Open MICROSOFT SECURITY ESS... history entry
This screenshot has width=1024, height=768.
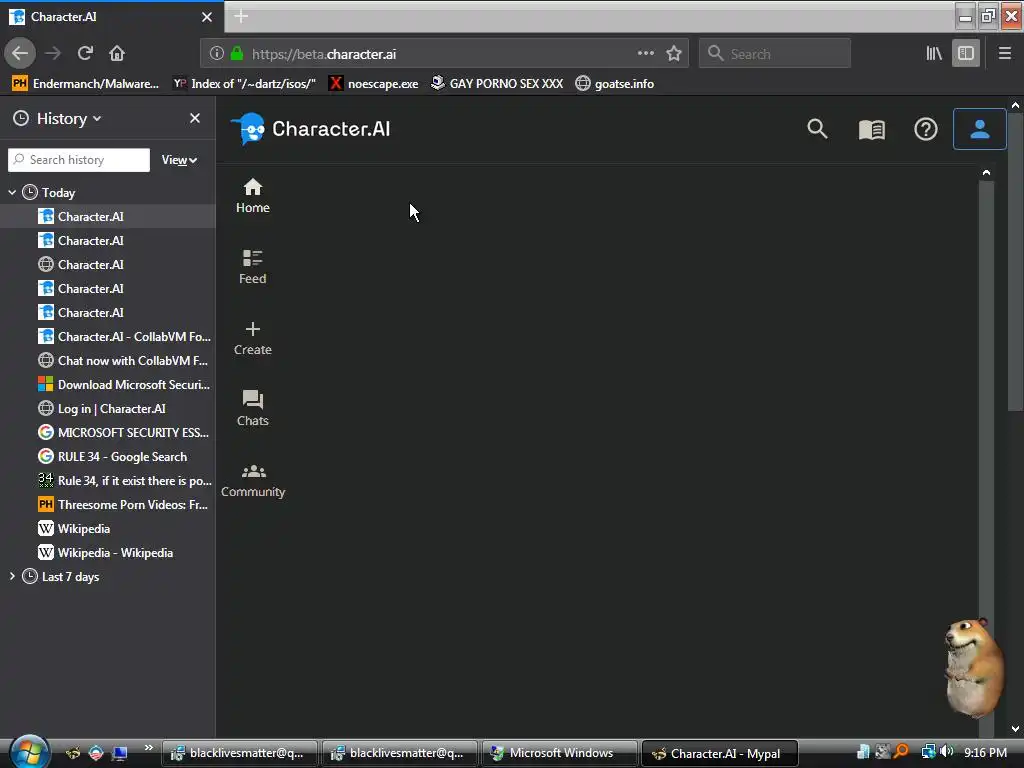[x=124, y=432]
